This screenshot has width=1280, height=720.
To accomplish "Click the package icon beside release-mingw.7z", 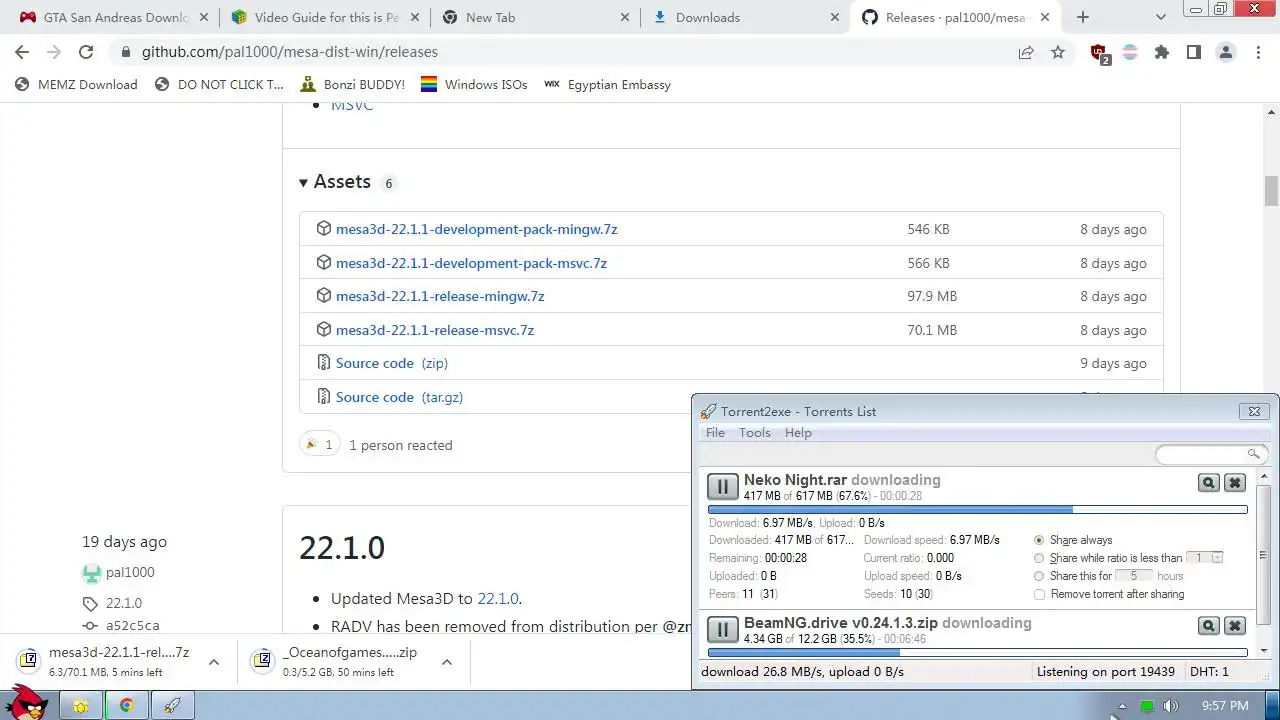I will pyautogui.click(x=323, y=296).
